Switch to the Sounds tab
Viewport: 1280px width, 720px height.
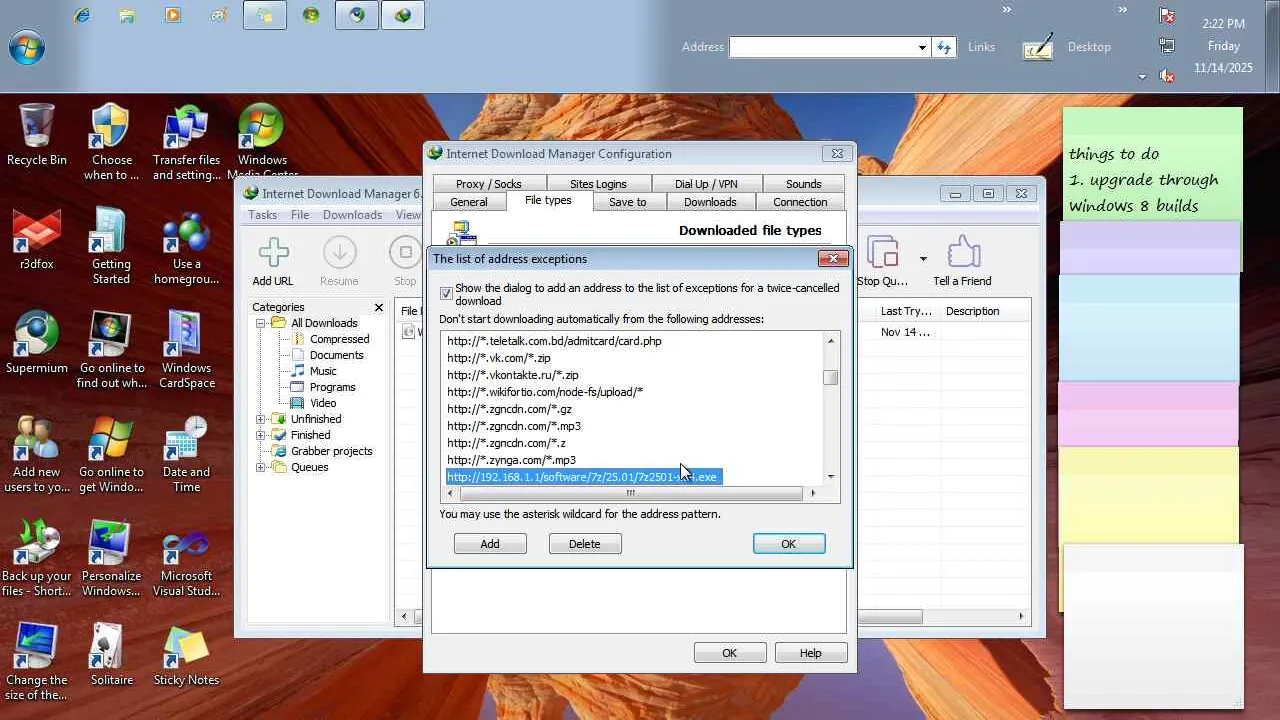[x=803, y=184]
